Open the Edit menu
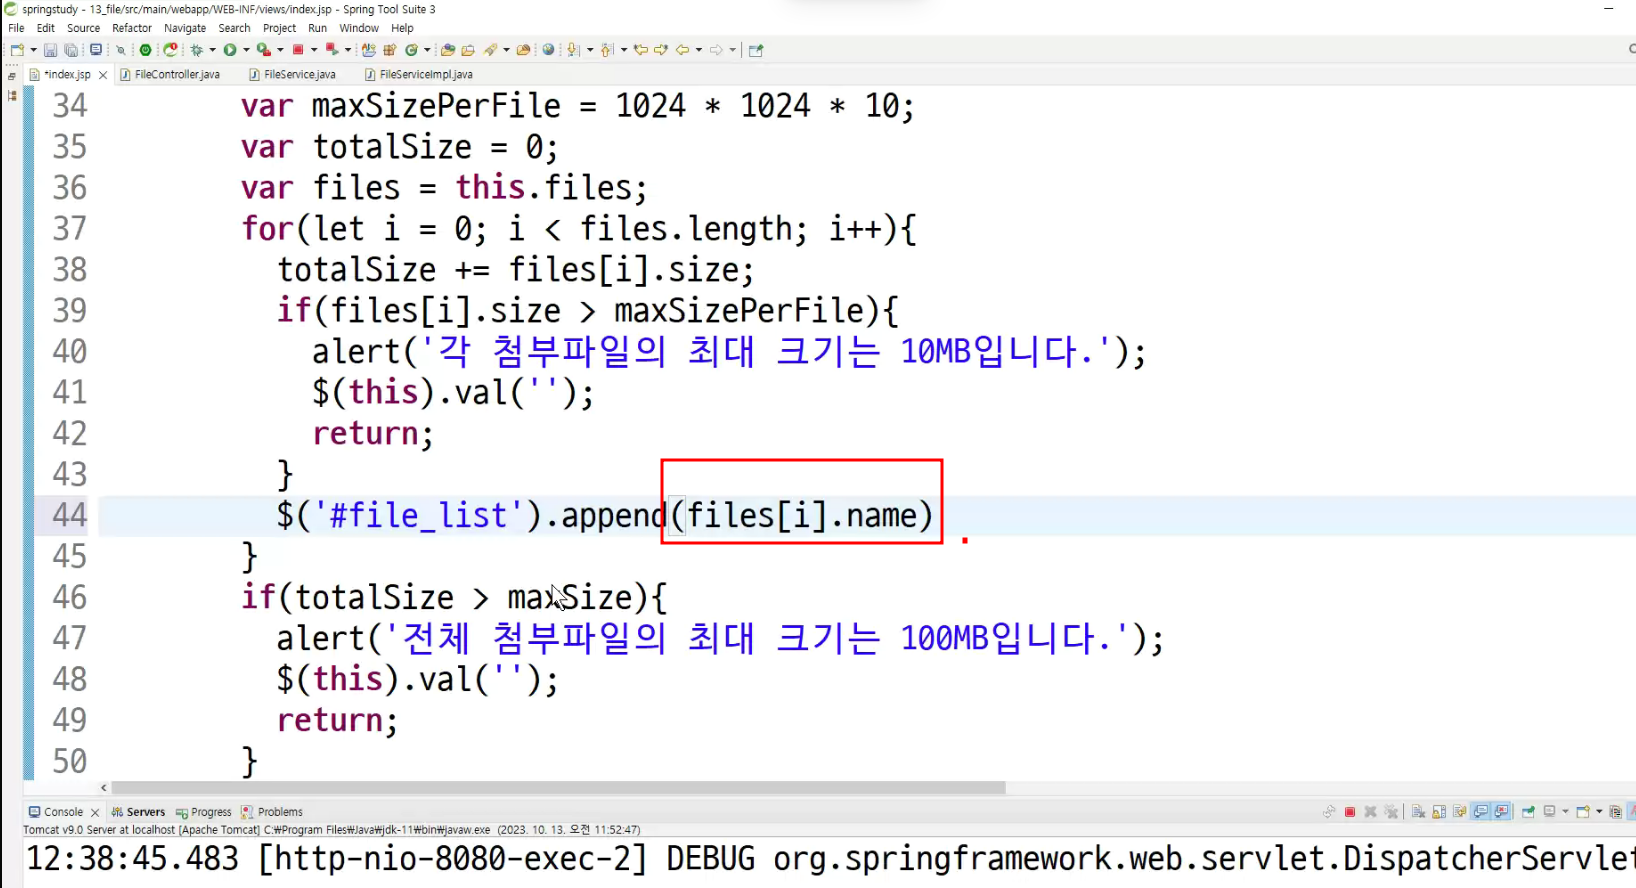The height and width of the screenshot is (888, 1636). [45, 28]
